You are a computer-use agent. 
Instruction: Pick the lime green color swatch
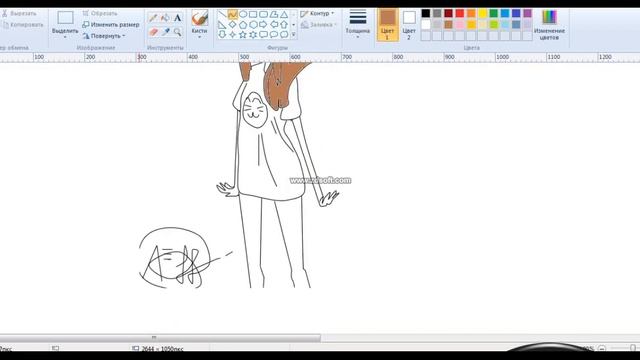pos(493,24)
